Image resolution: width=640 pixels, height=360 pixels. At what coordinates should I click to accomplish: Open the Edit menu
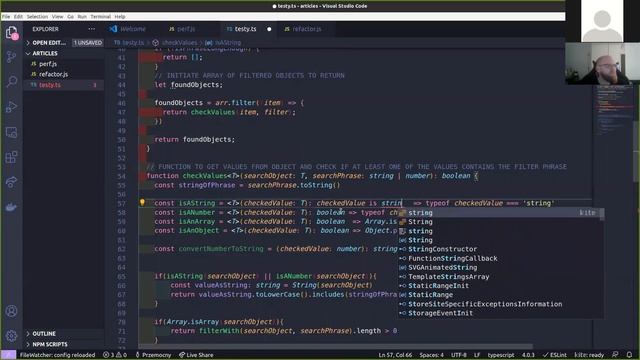[18, 17]
